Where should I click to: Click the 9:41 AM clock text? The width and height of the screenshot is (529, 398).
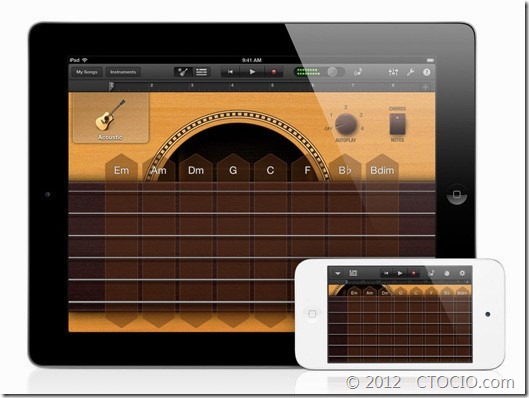click(252, 60)
